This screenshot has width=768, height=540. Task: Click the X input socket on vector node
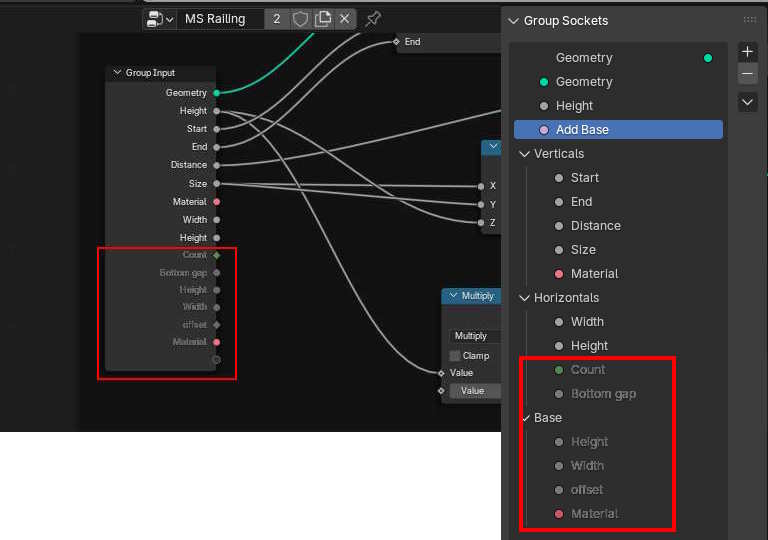click(x=481, y=186)
